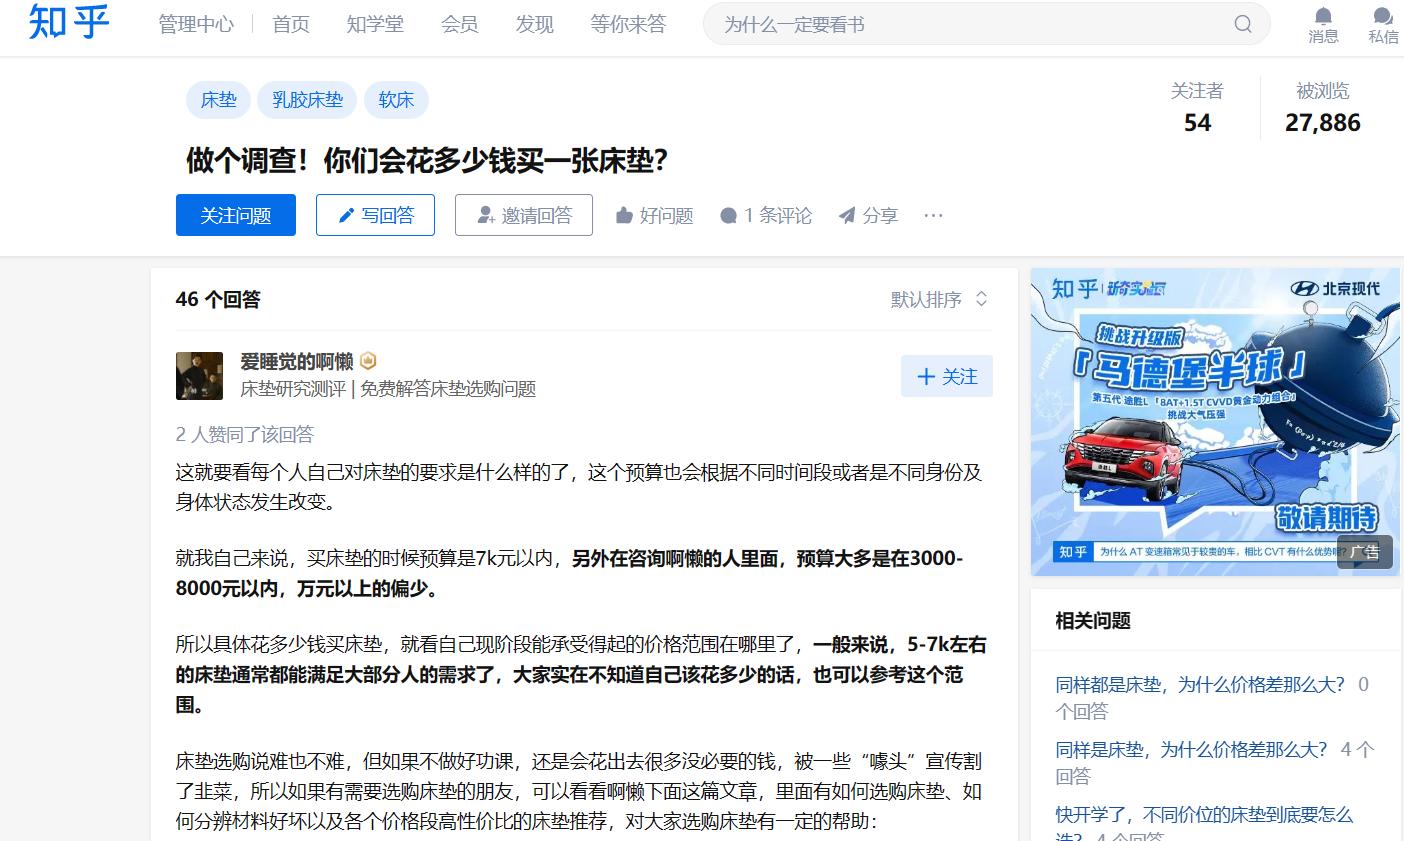This screenshot has height=841, width=1404.
Task: Click the 知乎 logo
Action: click(67, 24)
